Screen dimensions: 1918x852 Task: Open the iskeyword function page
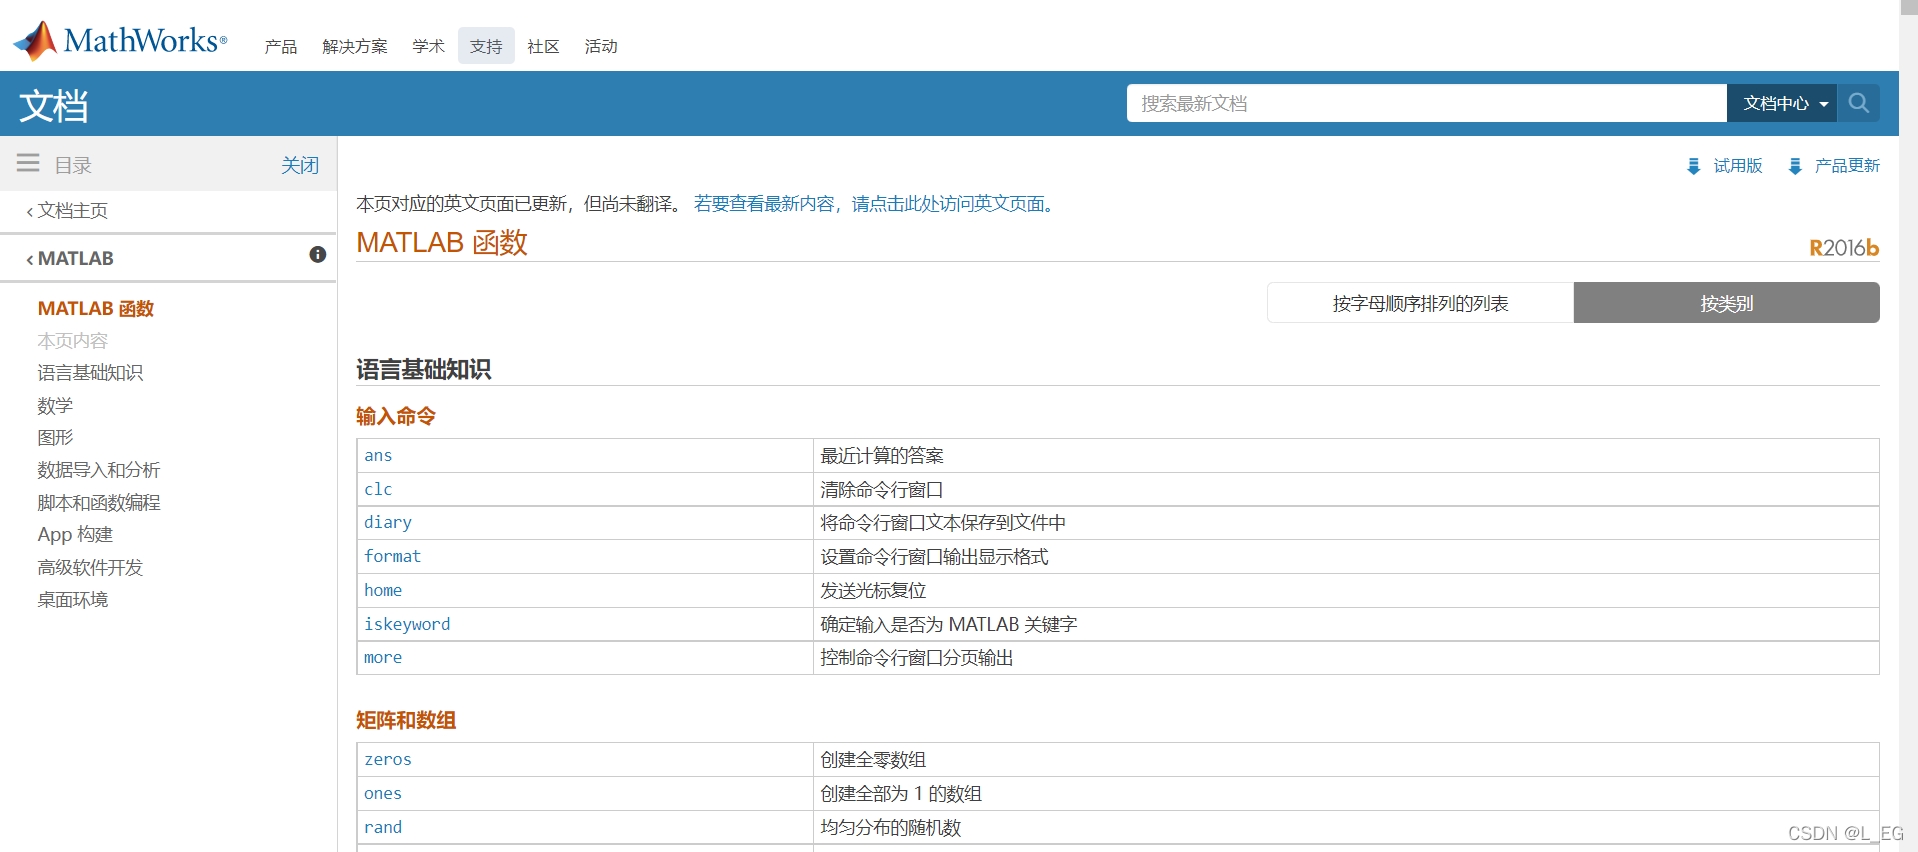pos(407,624)
